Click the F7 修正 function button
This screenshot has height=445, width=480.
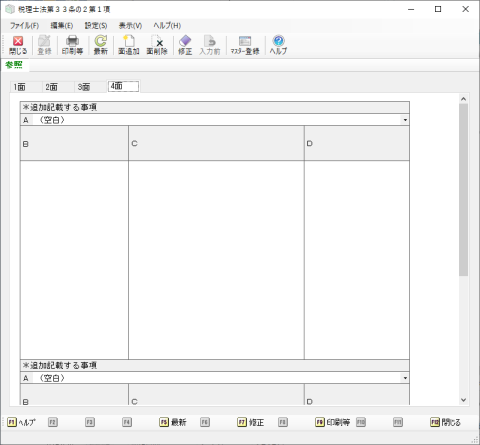(251, 422)
